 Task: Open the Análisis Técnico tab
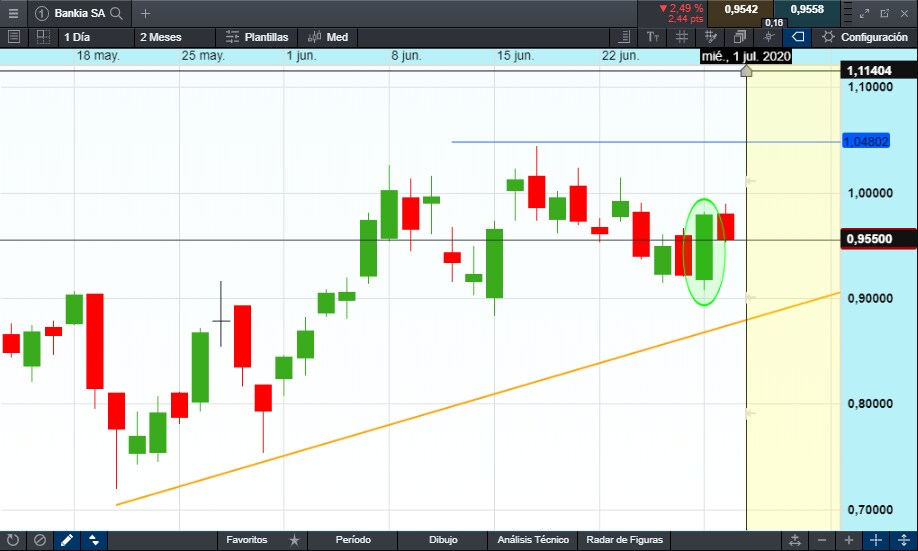(x=533, y=540)
